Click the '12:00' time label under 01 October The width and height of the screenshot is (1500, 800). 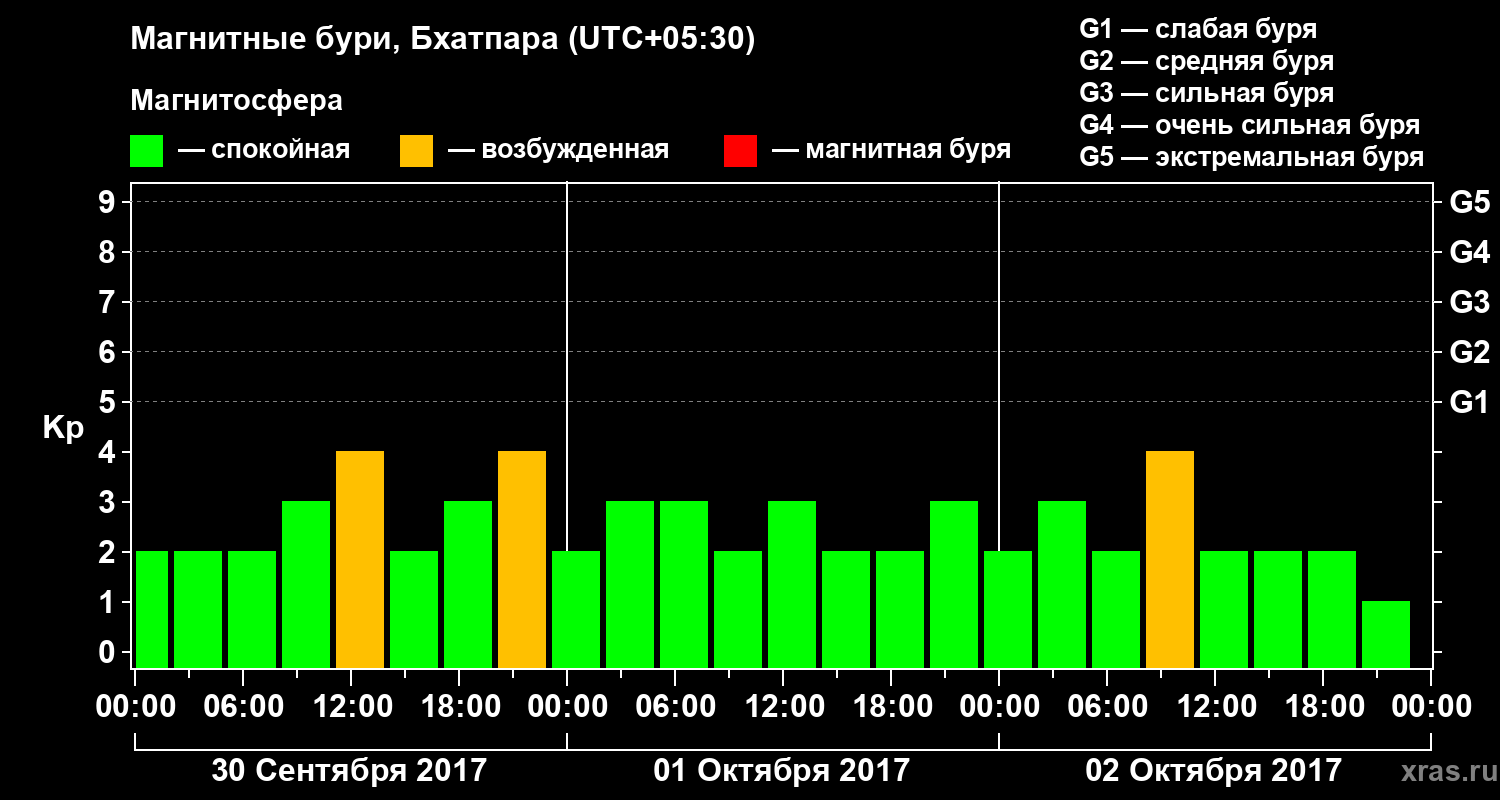(x=783, y=706)
